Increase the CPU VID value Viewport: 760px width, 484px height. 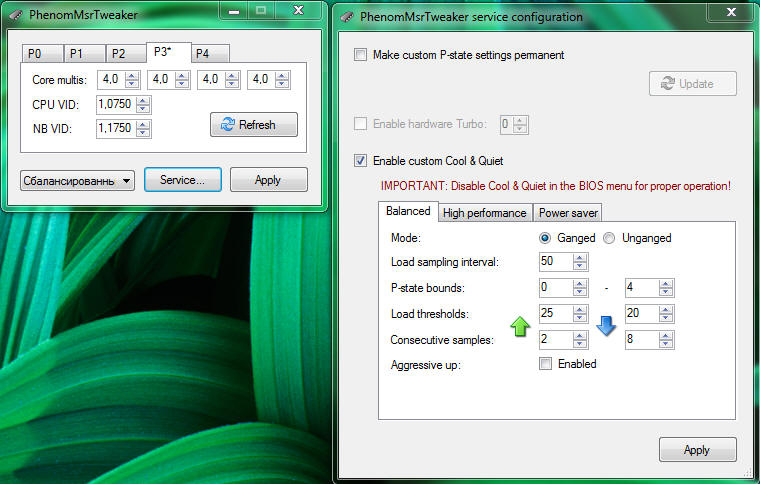(x=143, y=101)
